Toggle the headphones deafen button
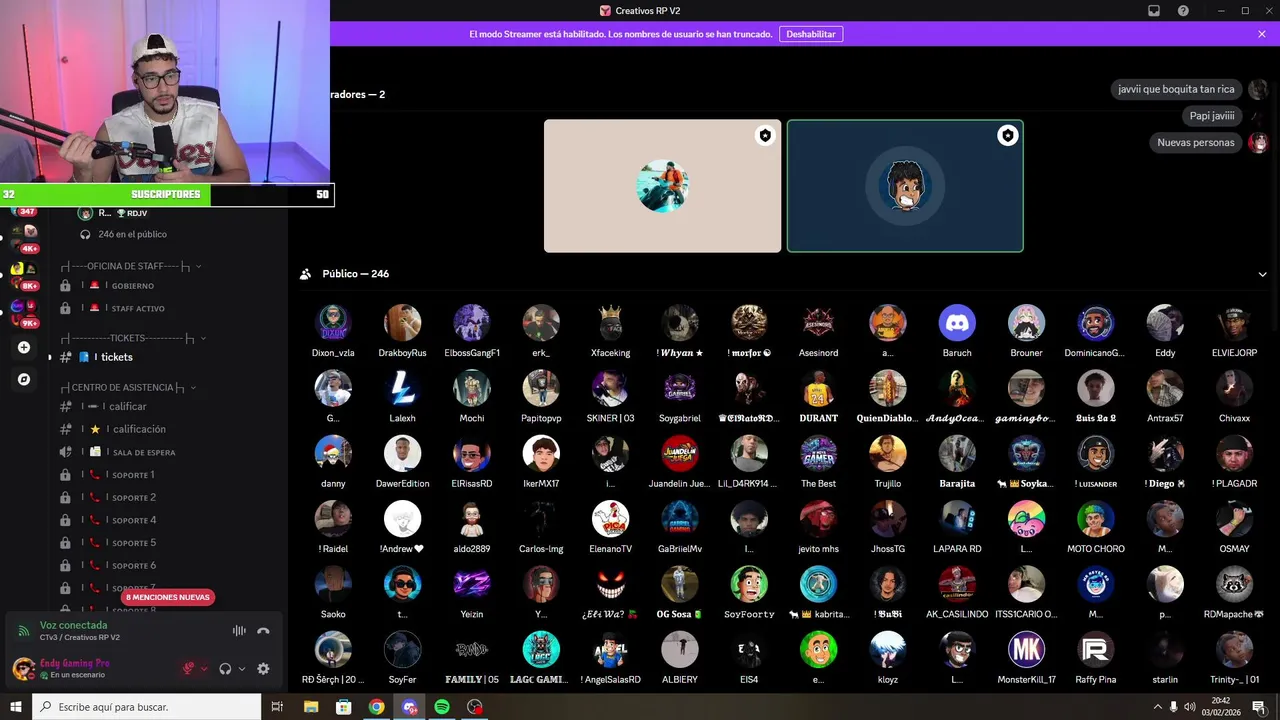The image size is (1280, 720). click(x=226, y=669)
